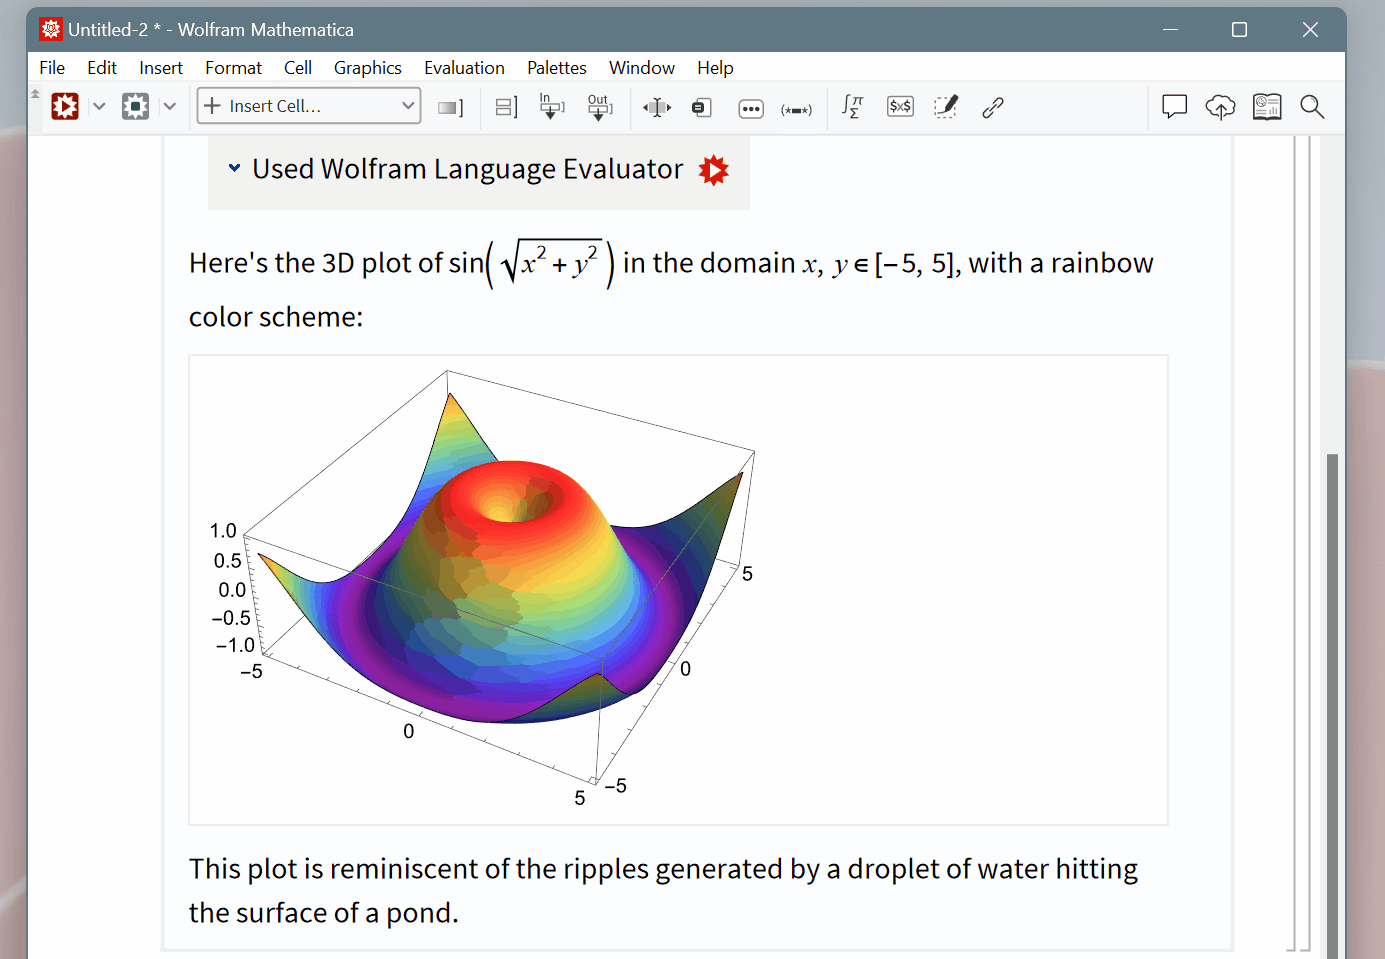Open the documentation center book icon
1385x959 pixels.
point(1267,106)
